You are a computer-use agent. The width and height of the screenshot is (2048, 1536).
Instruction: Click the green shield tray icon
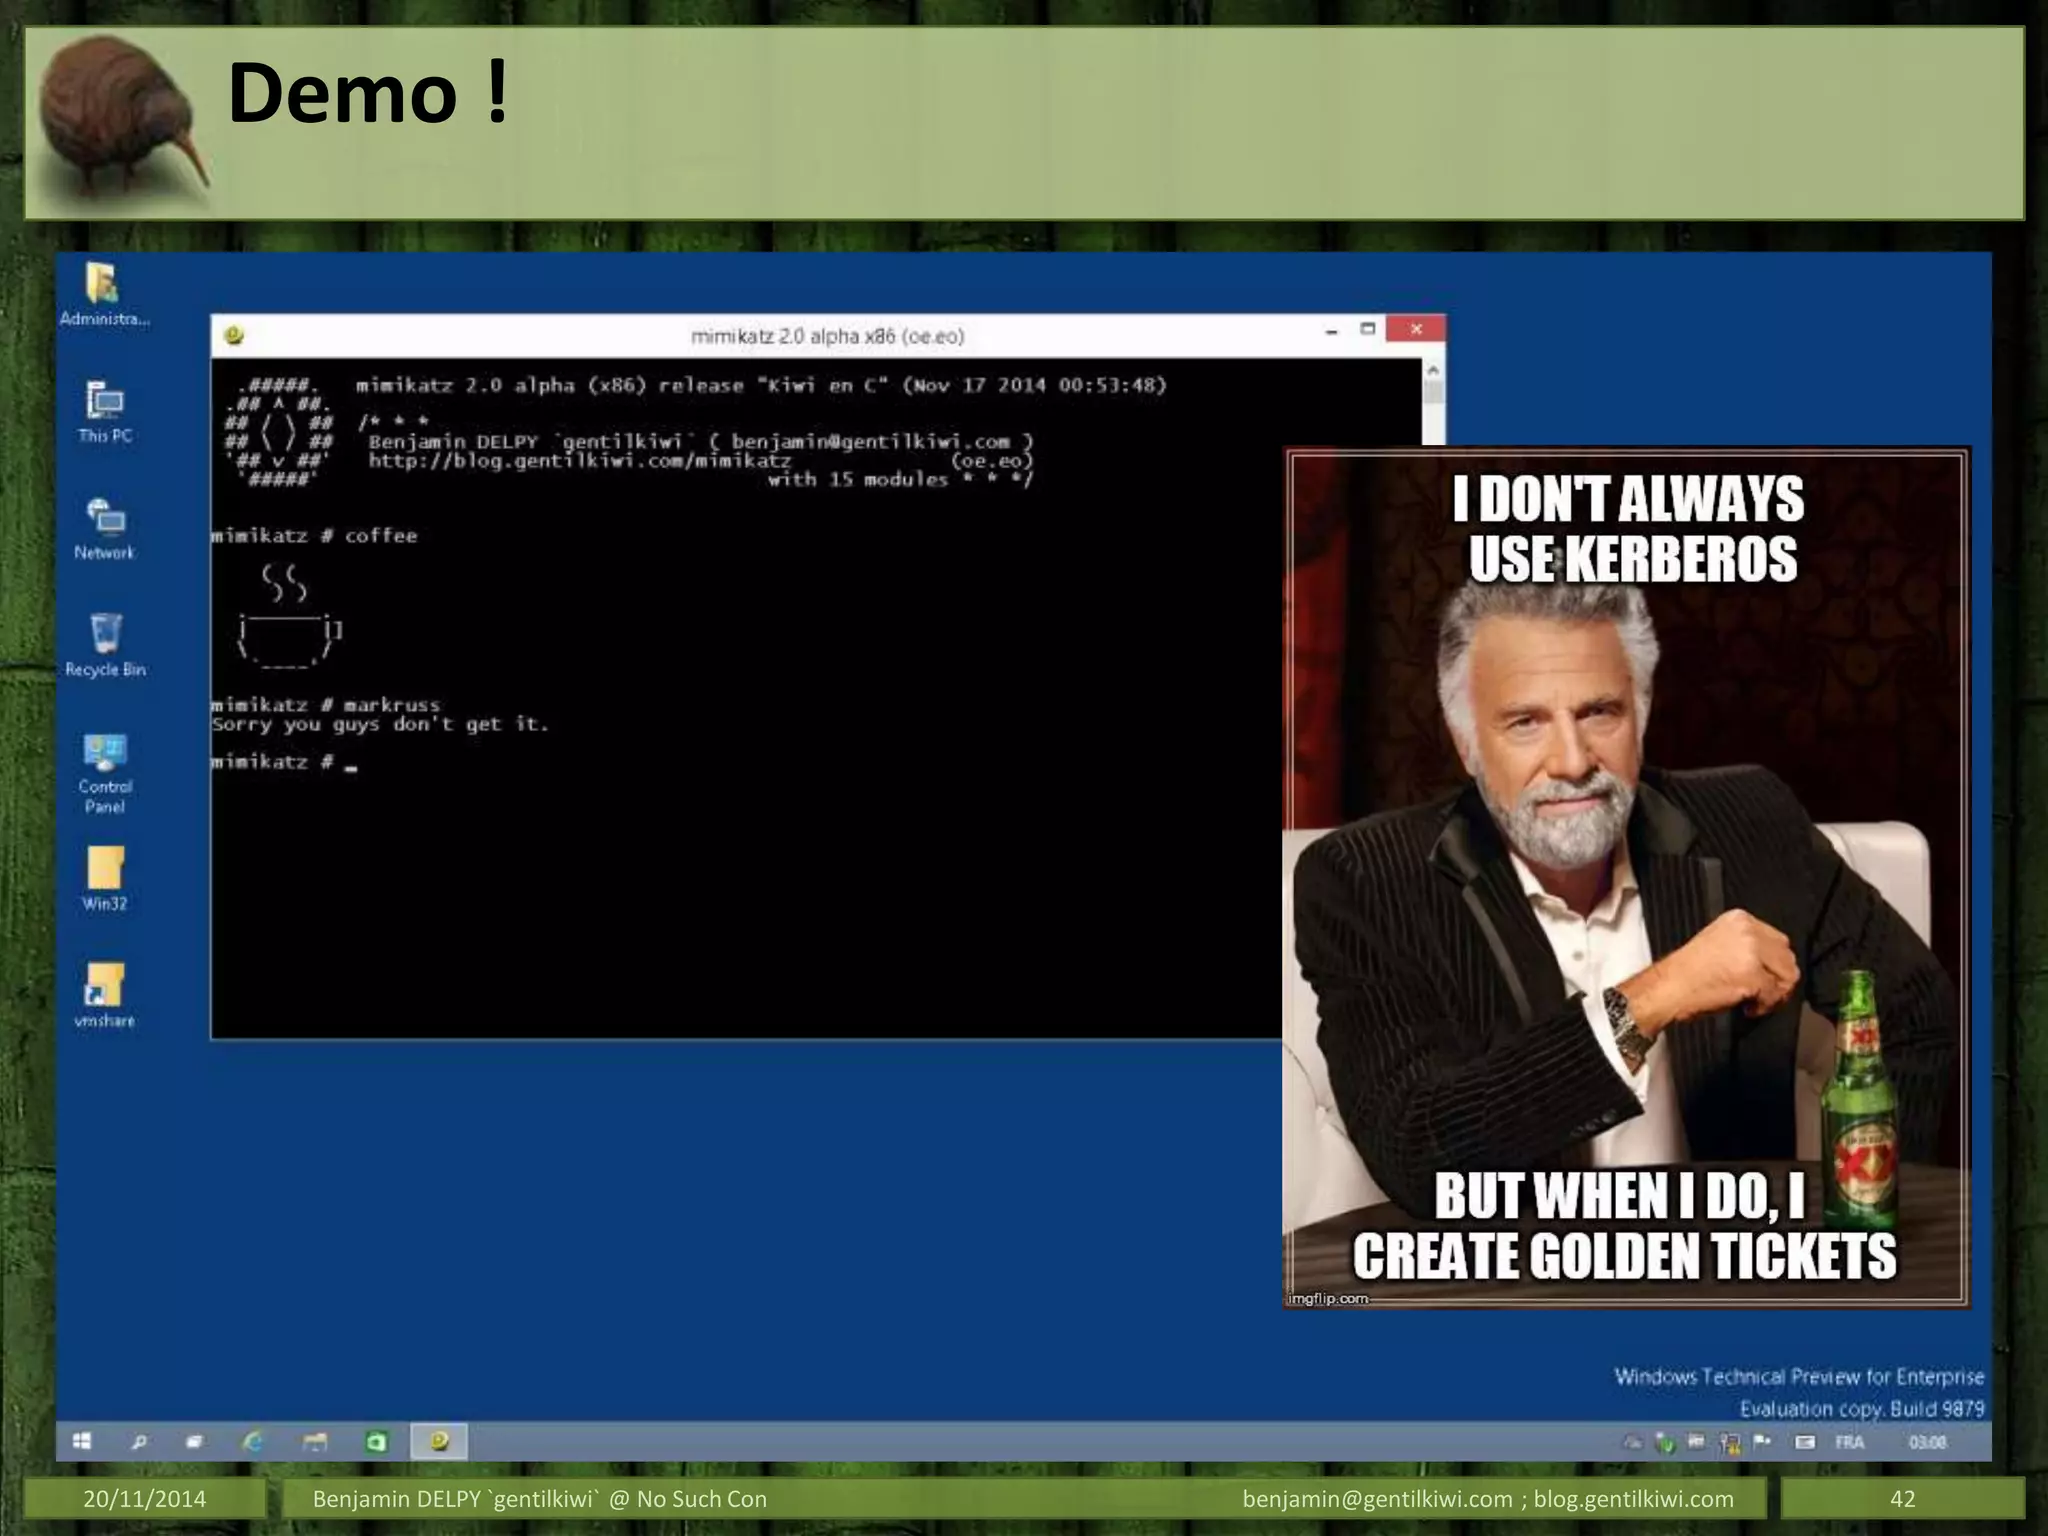tap(1664, 1442)
